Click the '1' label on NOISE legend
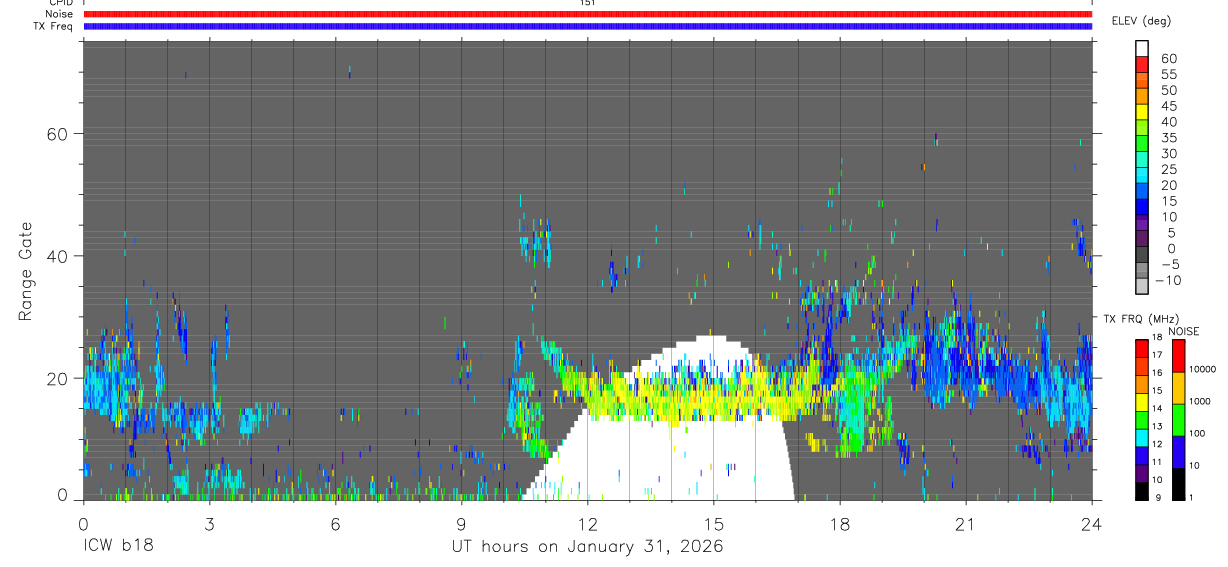The height and width of the screenshot is (567, 1228). click(x=1192, y=498)
